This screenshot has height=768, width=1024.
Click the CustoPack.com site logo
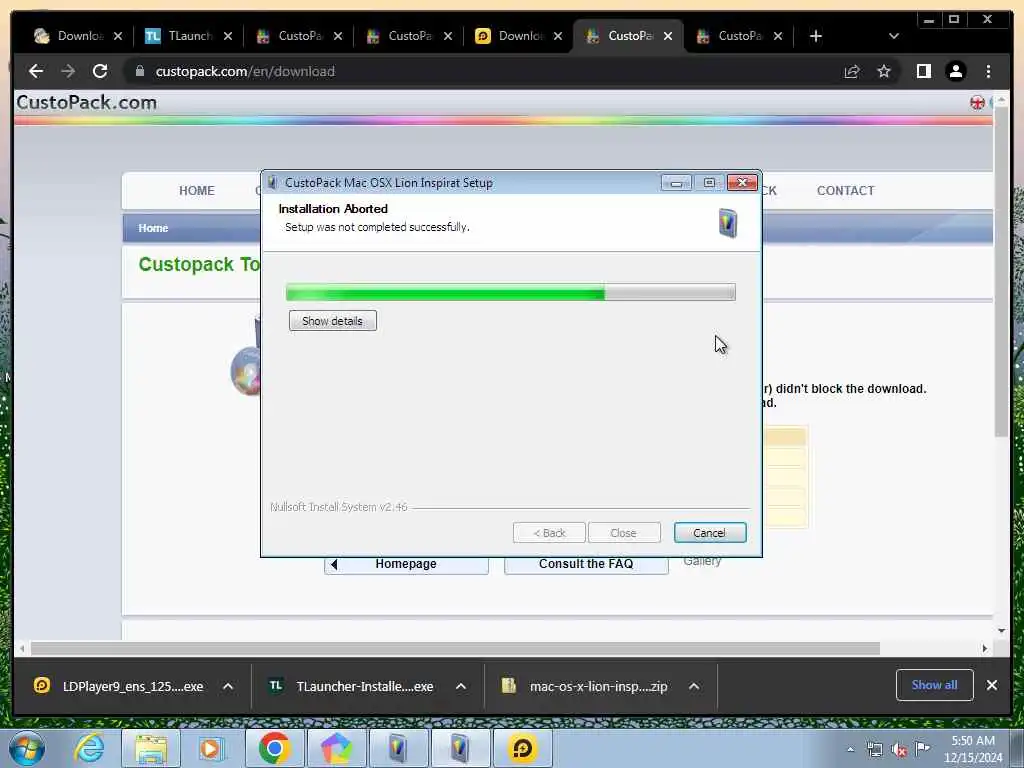pyautogui.click(x=86, y=103)
